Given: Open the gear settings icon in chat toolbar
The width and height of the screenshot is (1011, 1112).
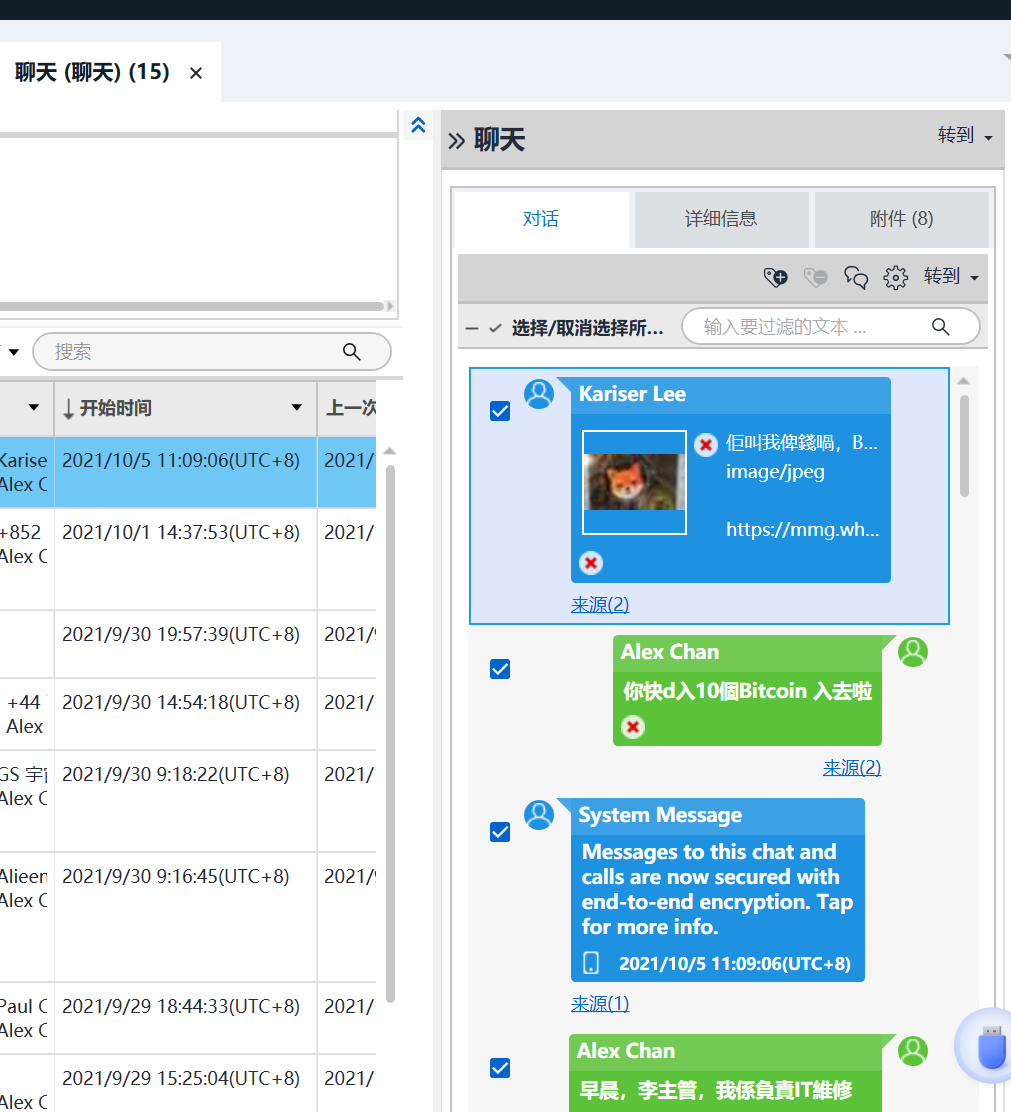Looking at the screenshot, I should 895,277.
